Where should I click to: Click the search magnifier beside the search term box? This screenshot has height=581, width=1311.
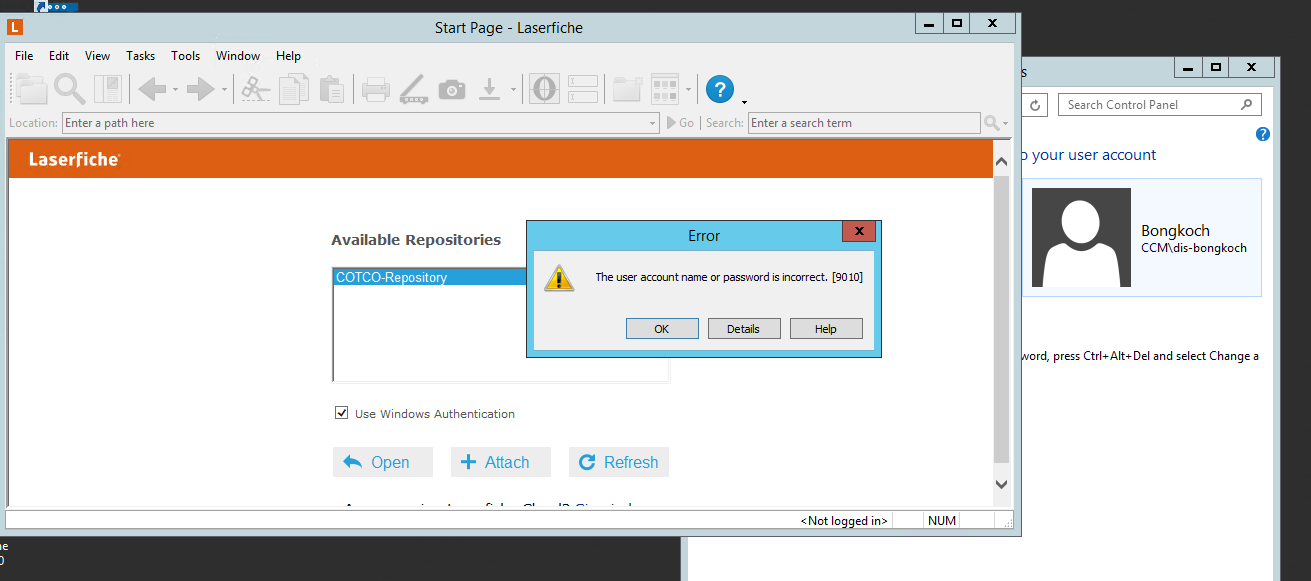tap(991, 123)
